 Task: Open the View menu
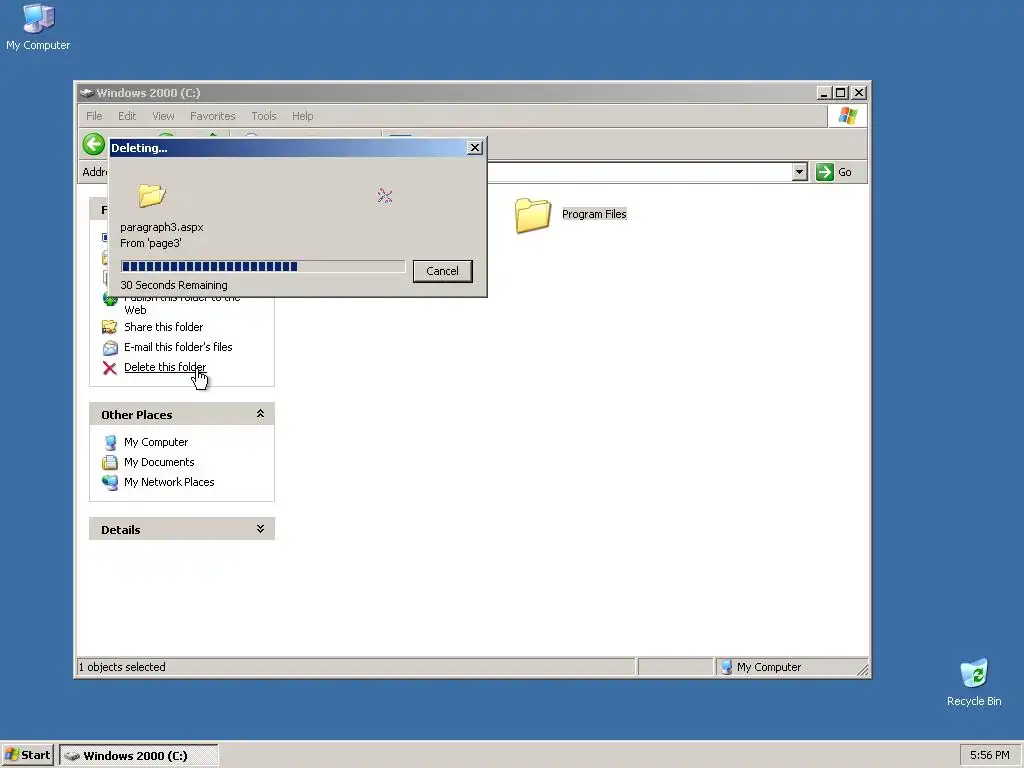point(163,116)
